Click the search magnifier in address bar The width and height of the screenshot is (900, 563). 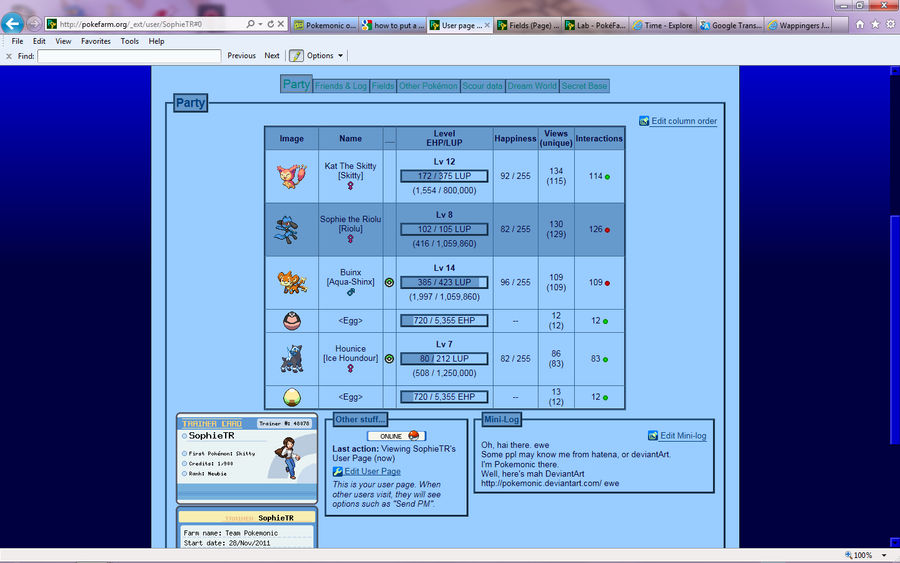250,24
